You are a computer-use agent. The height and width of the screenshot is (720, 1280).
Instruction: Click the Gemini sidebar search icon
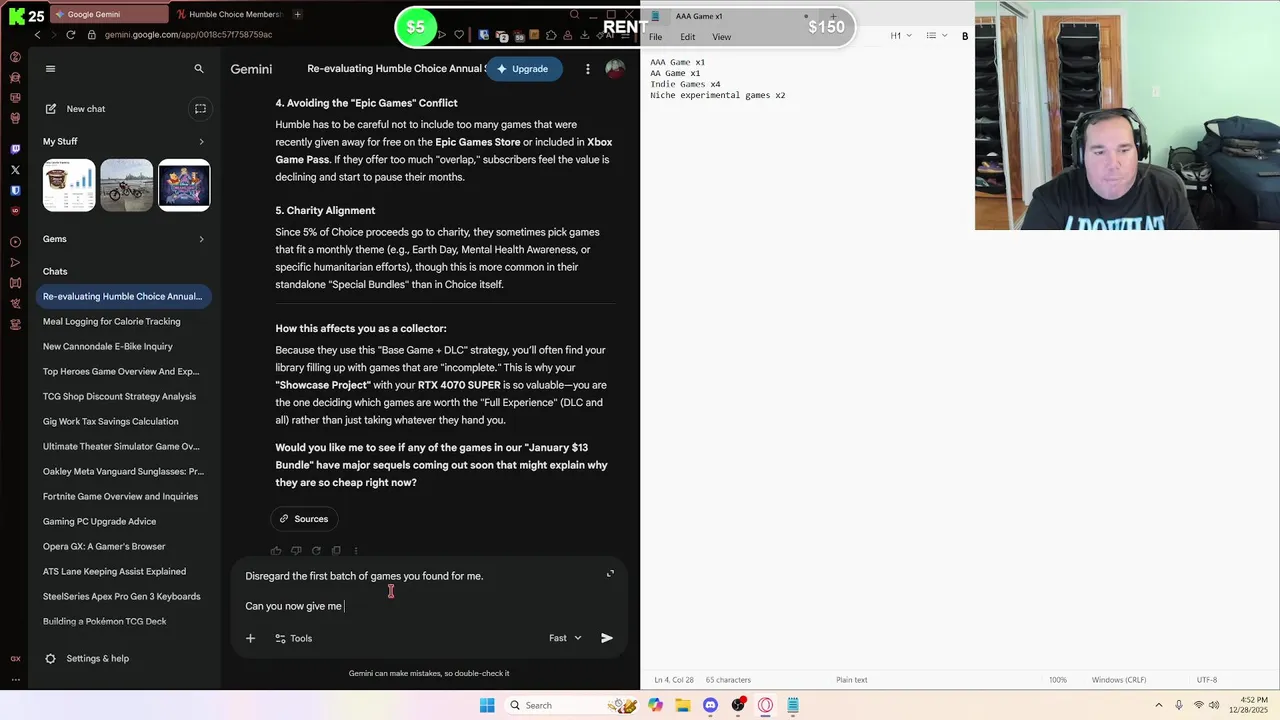[x=199, y=69]
